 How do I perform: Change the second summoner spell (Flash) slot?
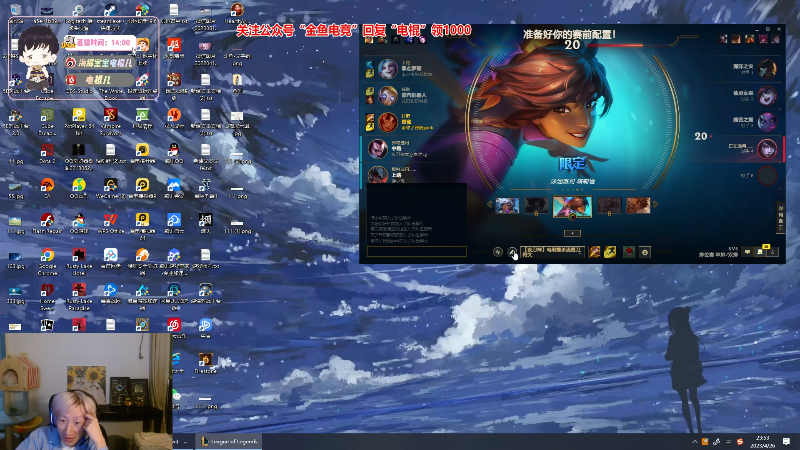click(610, 252)
